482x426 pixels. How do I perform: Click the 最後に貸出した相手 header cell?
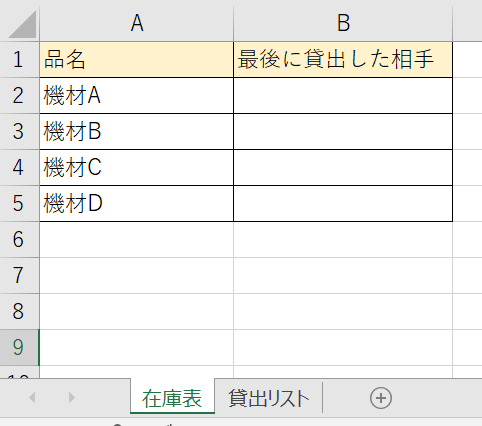(343, 60)
